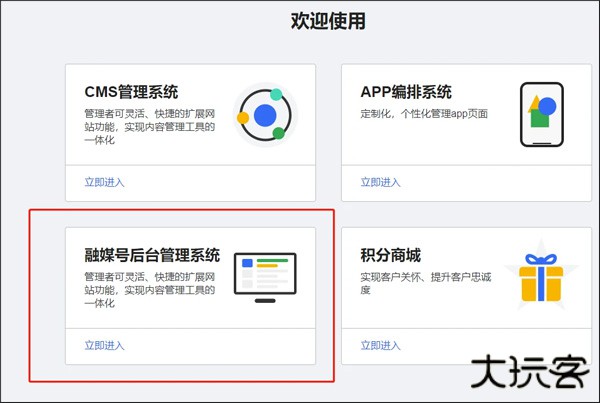Image resolution: width=600 pixels, height=403 pixels.
Task: Open 立即进入 link under 融媒号后台管理系统
Action: tap(104, 345)
